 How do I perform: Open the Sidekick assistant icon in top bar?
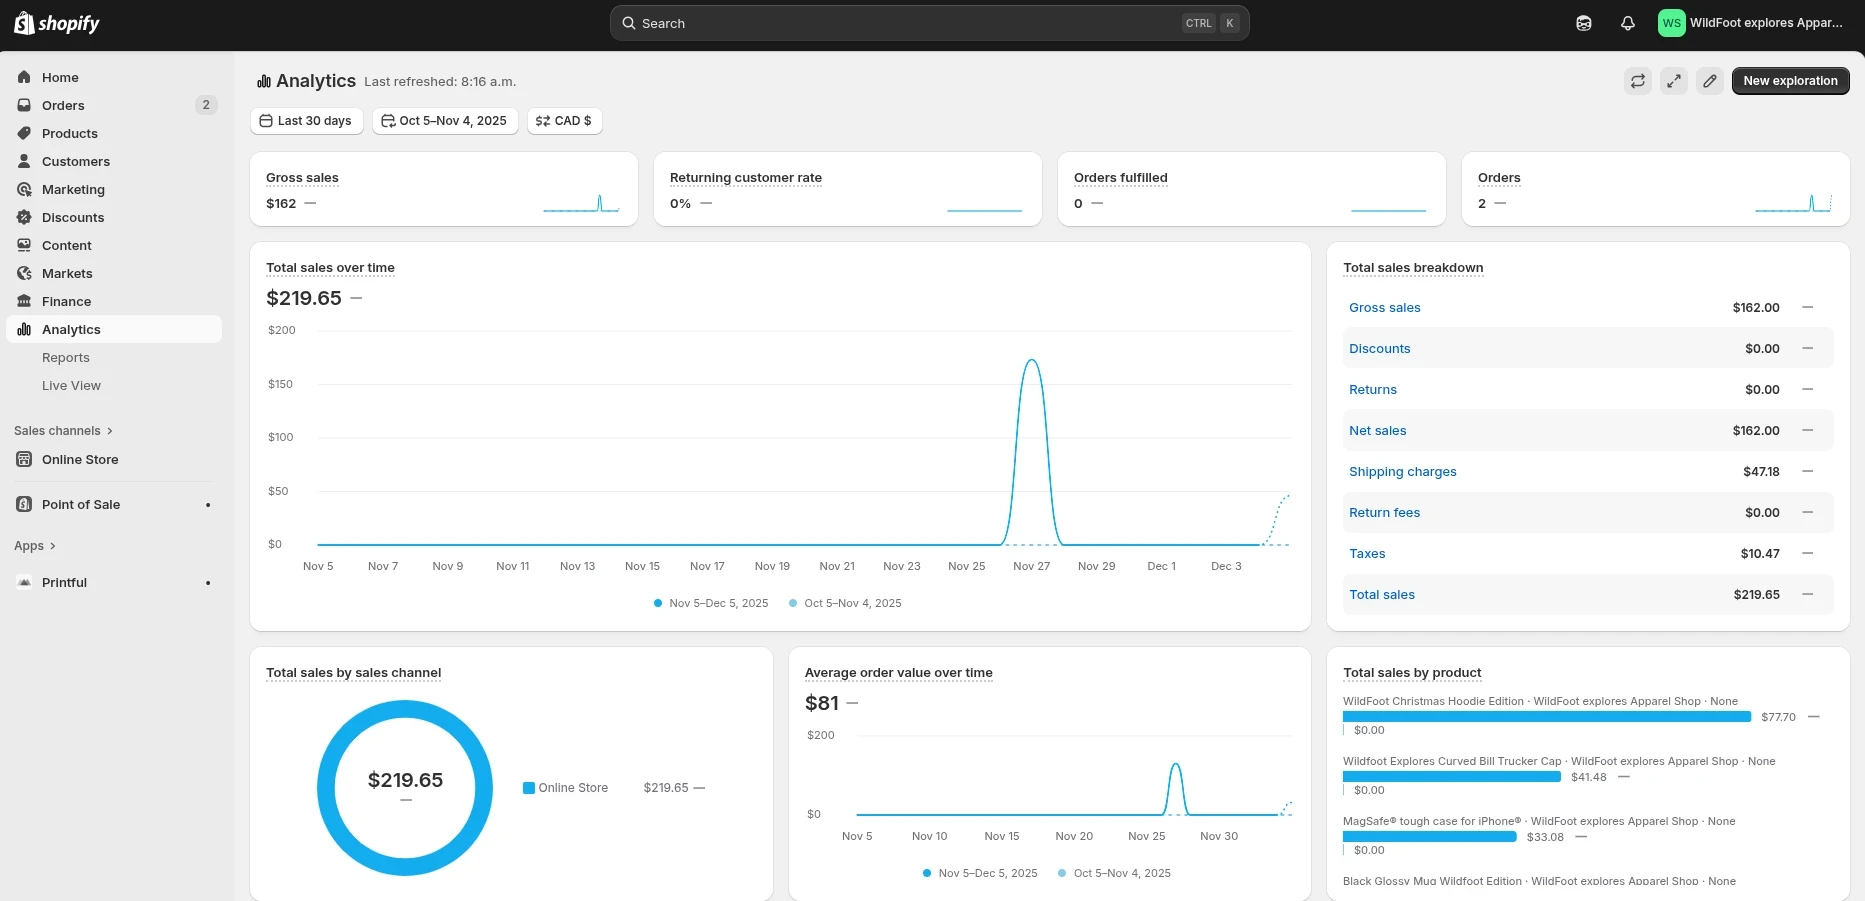(x=1584, y=23)
